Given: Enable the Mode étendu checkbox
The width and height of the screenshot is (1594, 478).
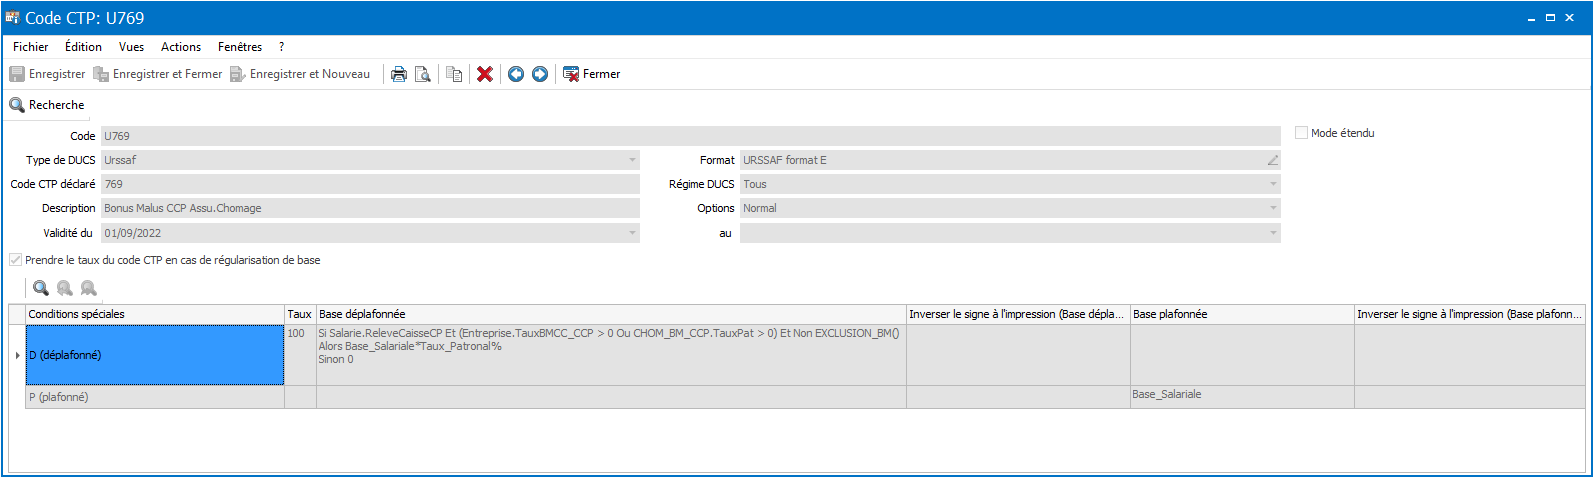Looking at the screenshot, I should pyautogui.click(x=1302, y=133).
